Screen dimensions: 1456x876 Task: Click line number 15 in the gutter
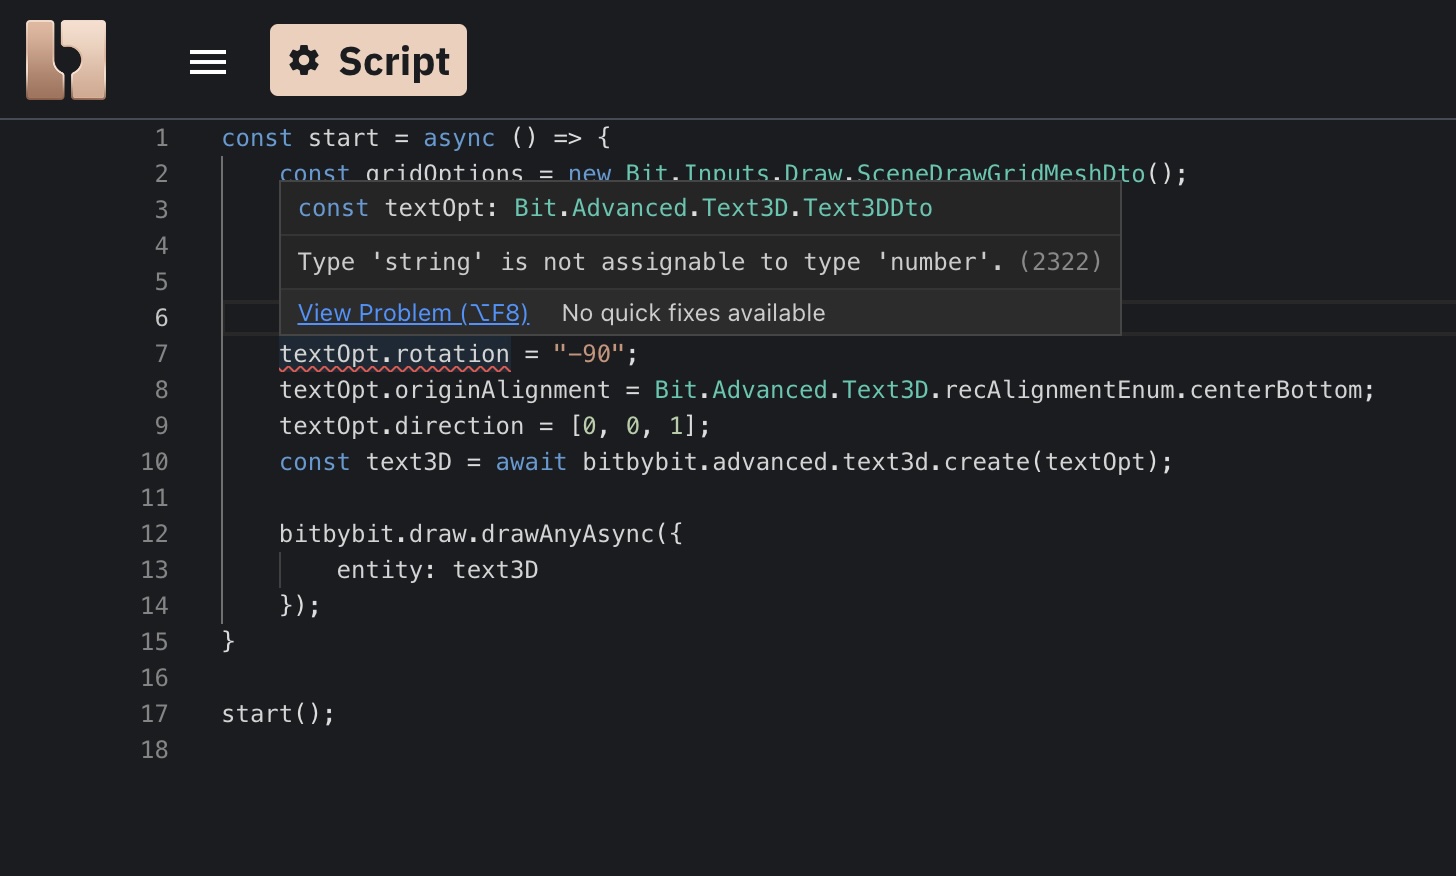(x=154, y=642)
